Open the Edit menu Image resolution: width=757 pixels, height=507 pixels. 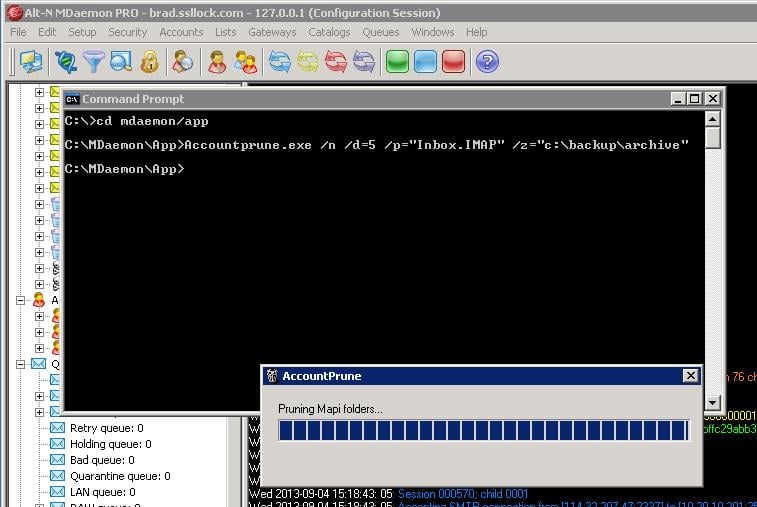tap(47, 32)
